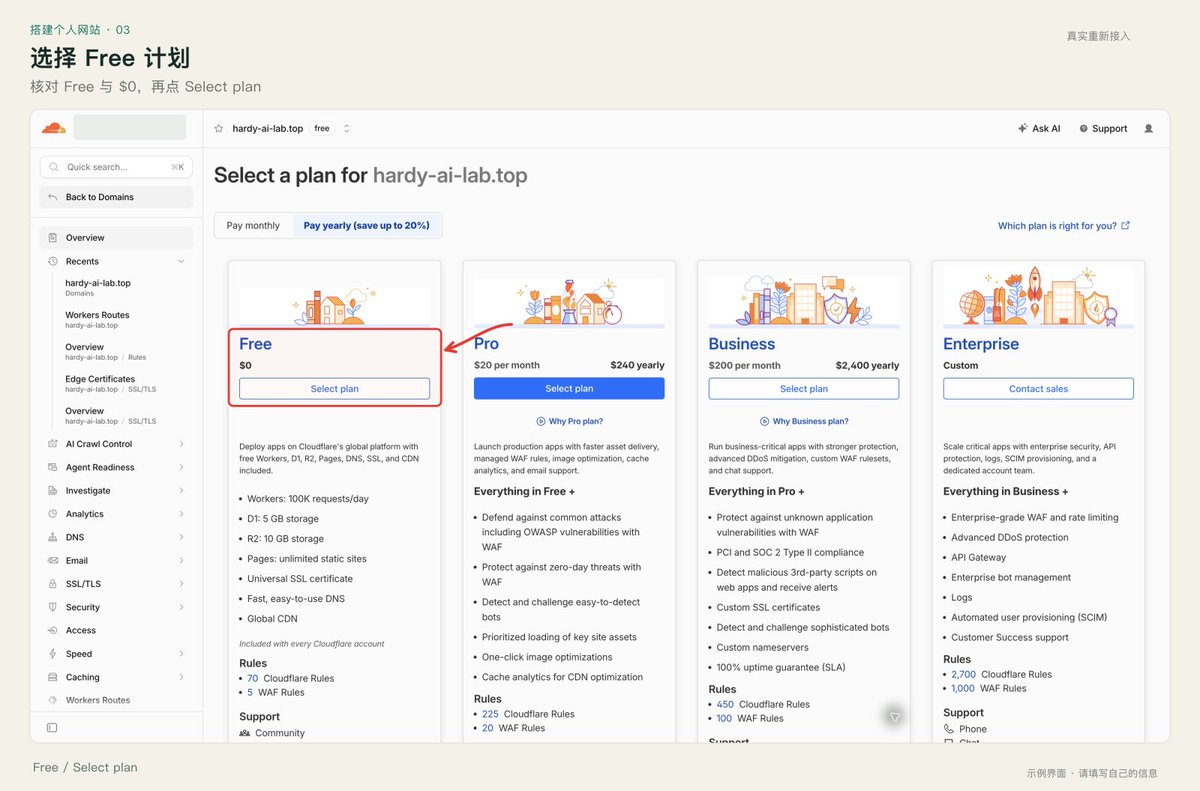The image size is (1200, 791).
Task: Go Back to Domains
Action: click(x=116, y=197)
